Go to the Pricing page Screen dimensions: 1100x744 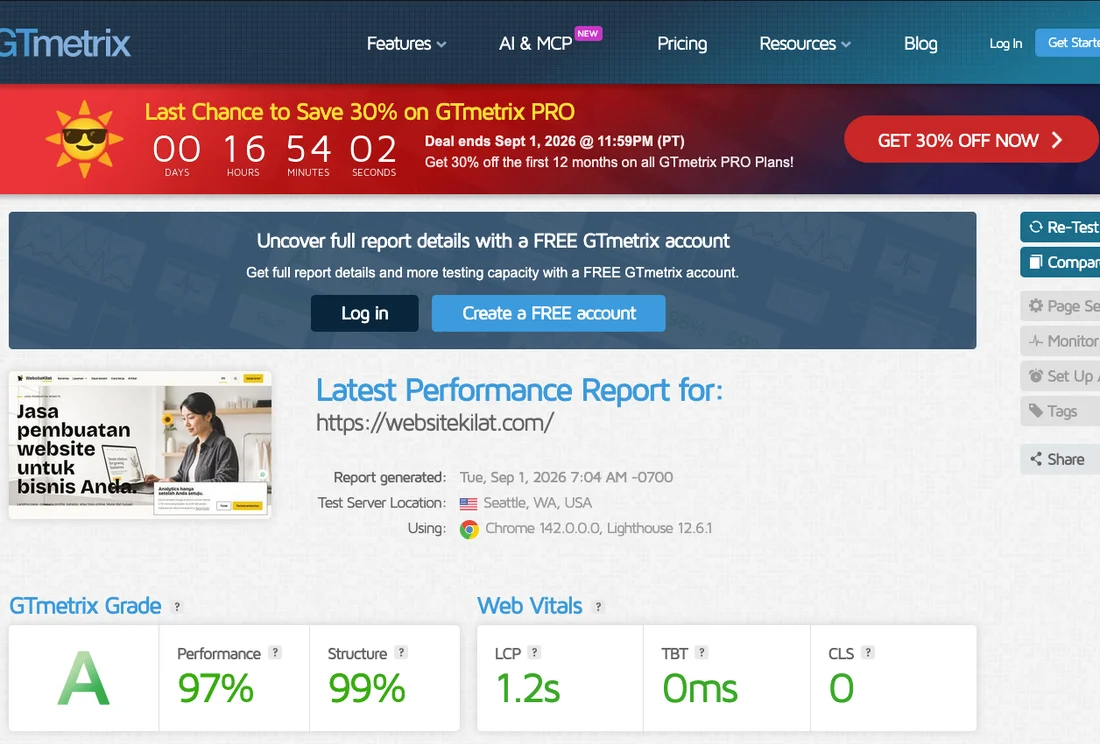(x=682, y=43)
